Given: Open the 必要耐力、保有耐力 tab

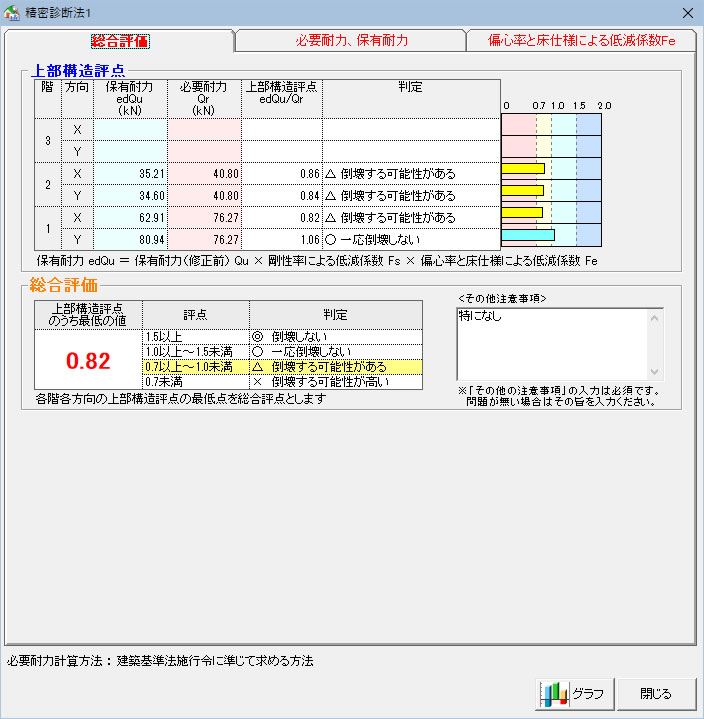Looking at the screenshot, I should coord(351,41).
